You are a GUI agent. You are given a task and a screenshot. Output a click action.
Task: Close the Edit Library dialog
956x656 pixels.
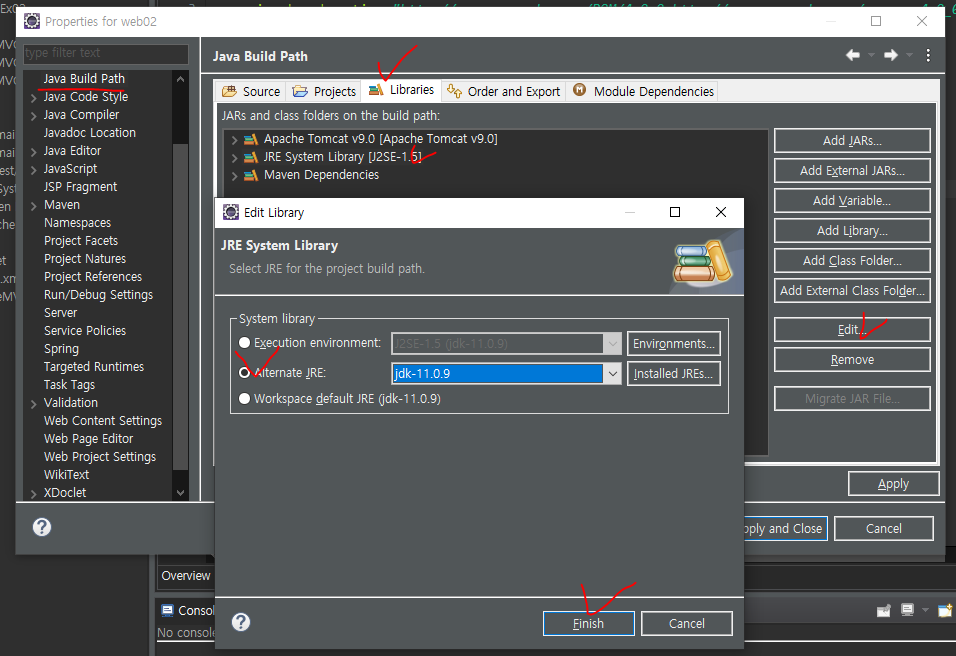click(x=721, y=212)
